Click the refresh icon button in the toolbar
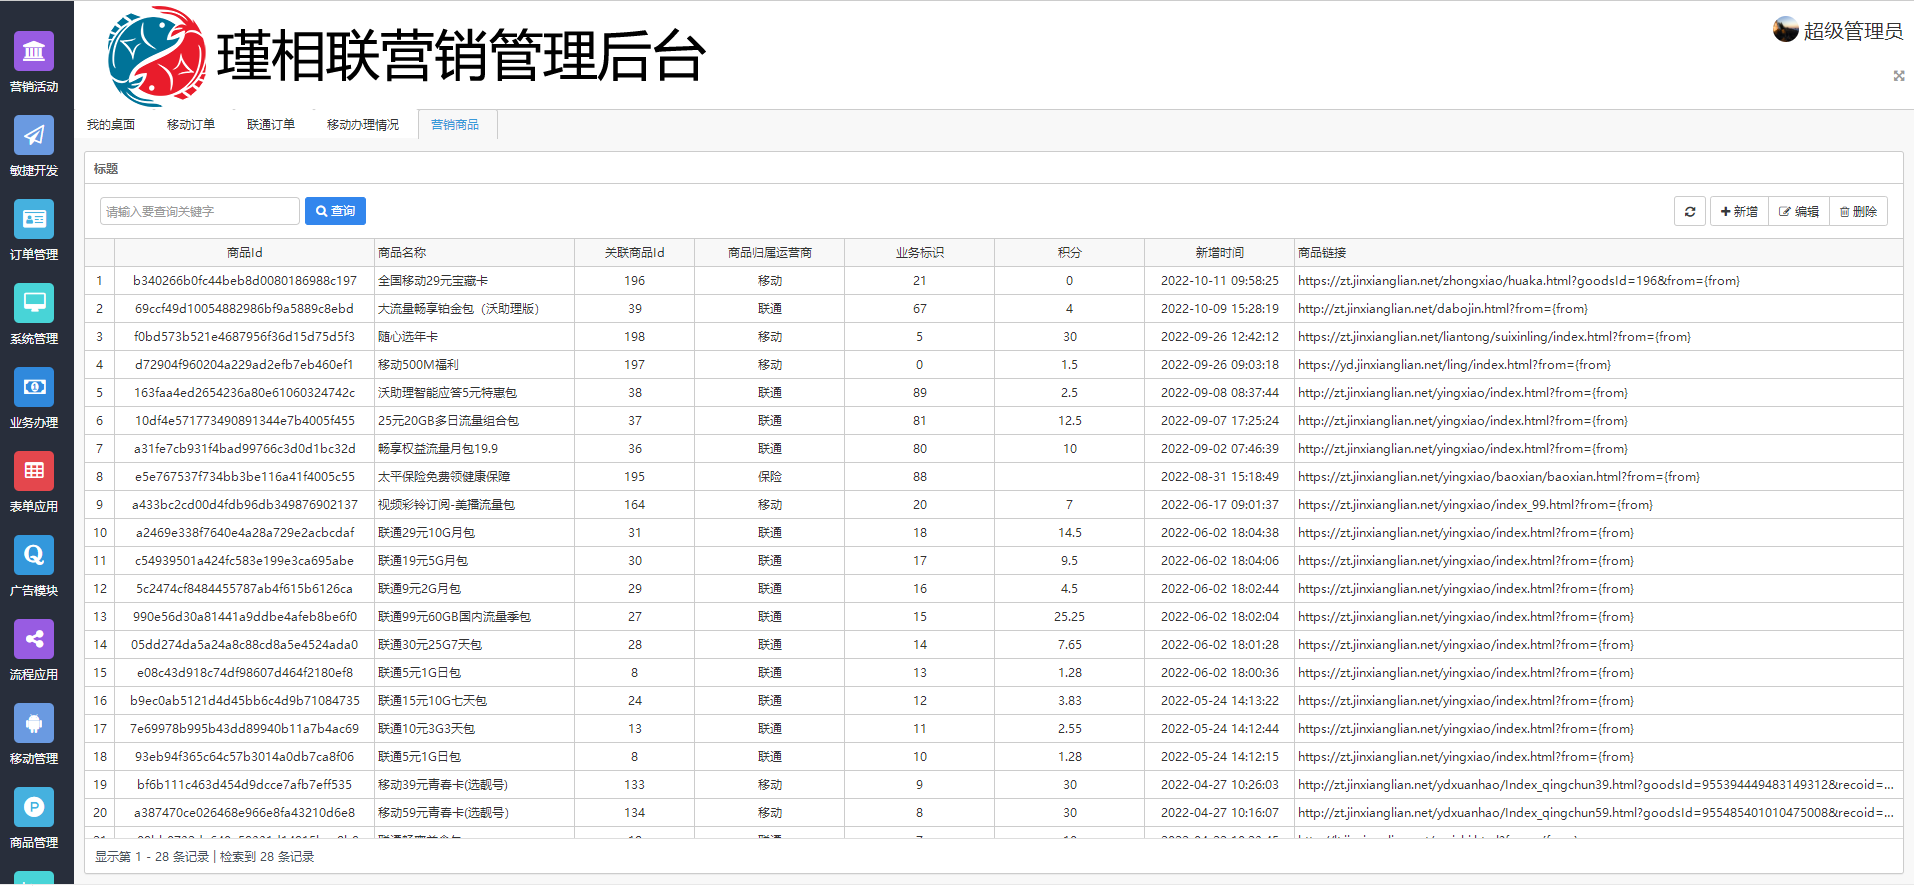 click(x=1690, y=211)
